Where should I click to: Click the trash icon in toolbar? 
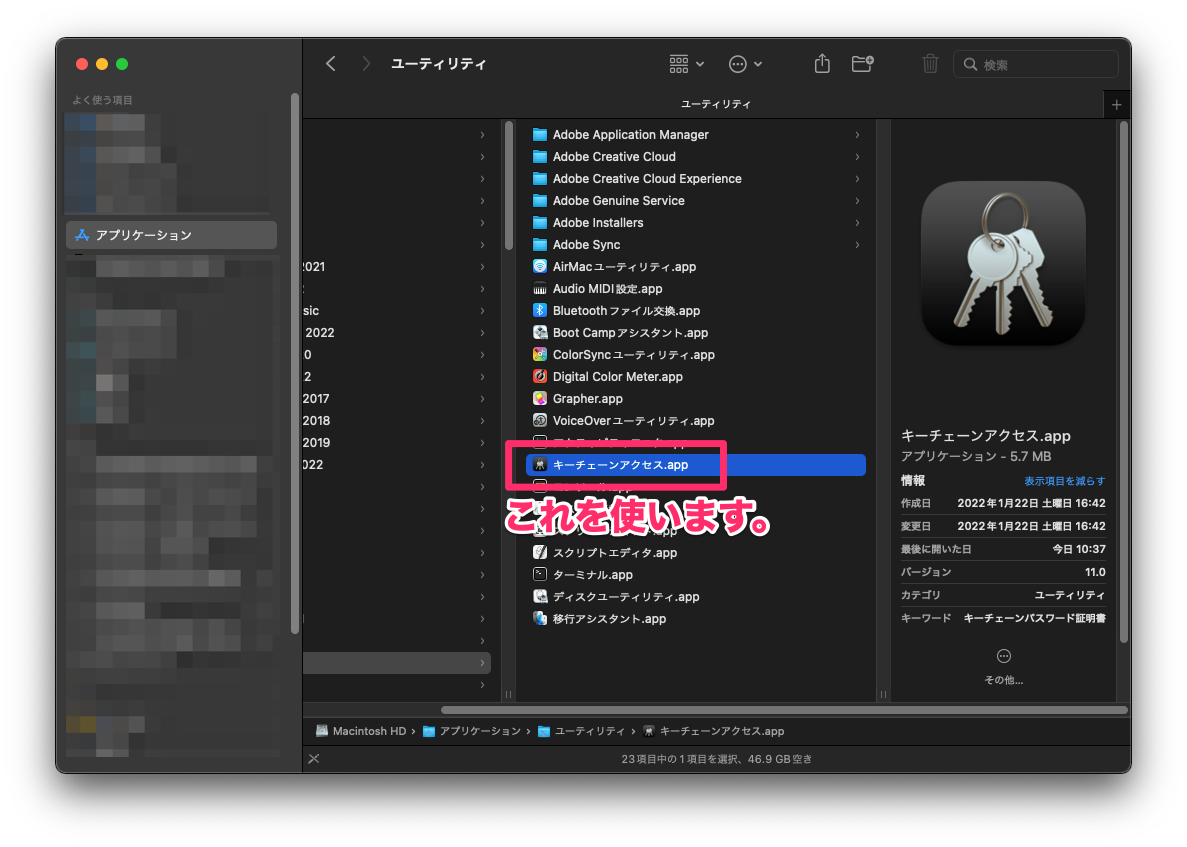(x=930, y=64)
